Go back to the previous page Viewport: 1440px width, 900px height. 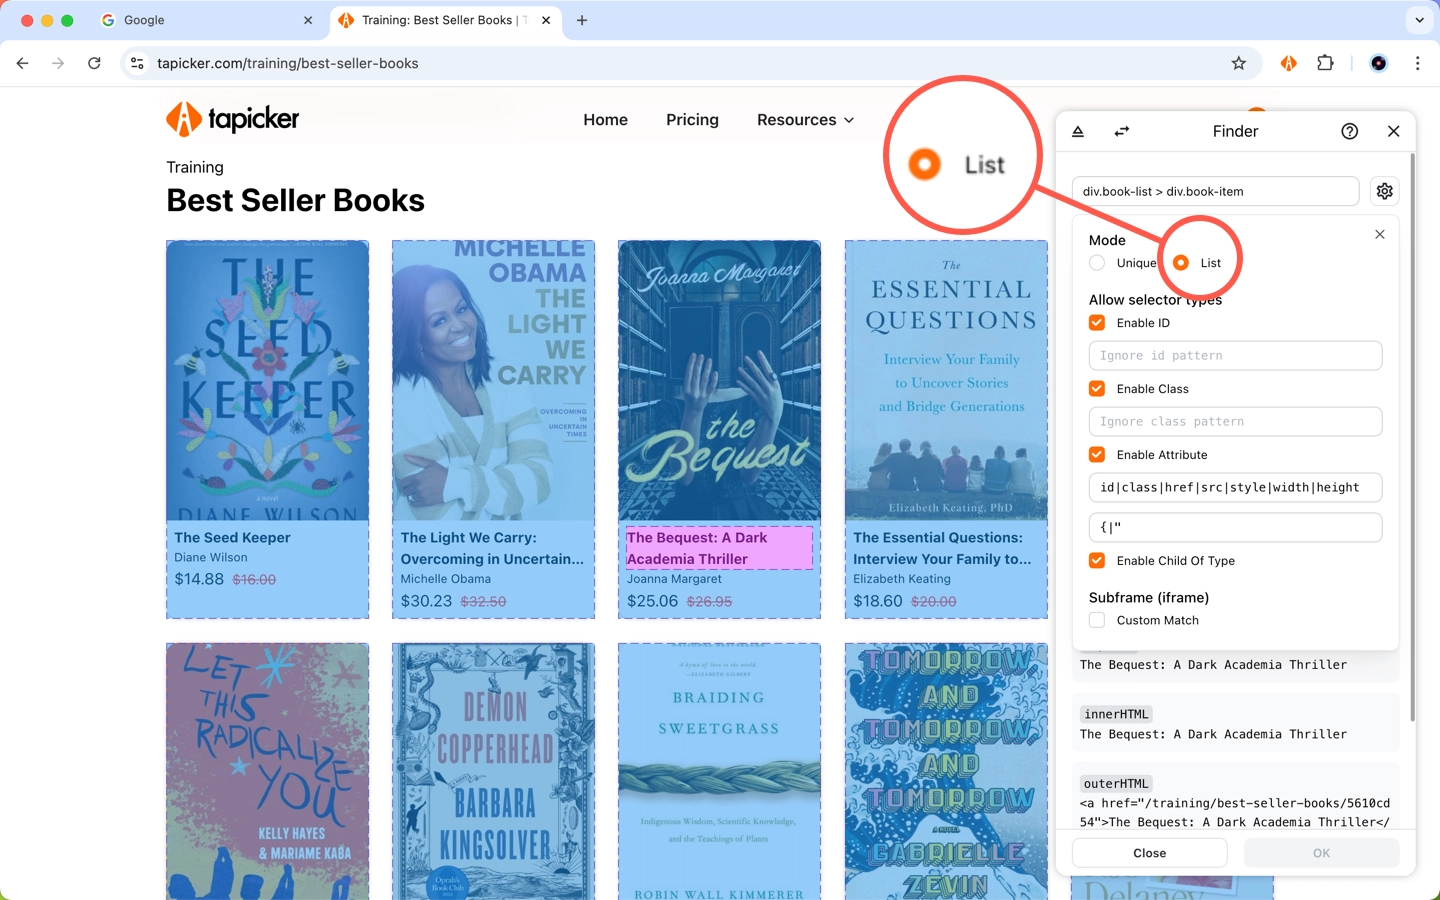pos(22,63)
